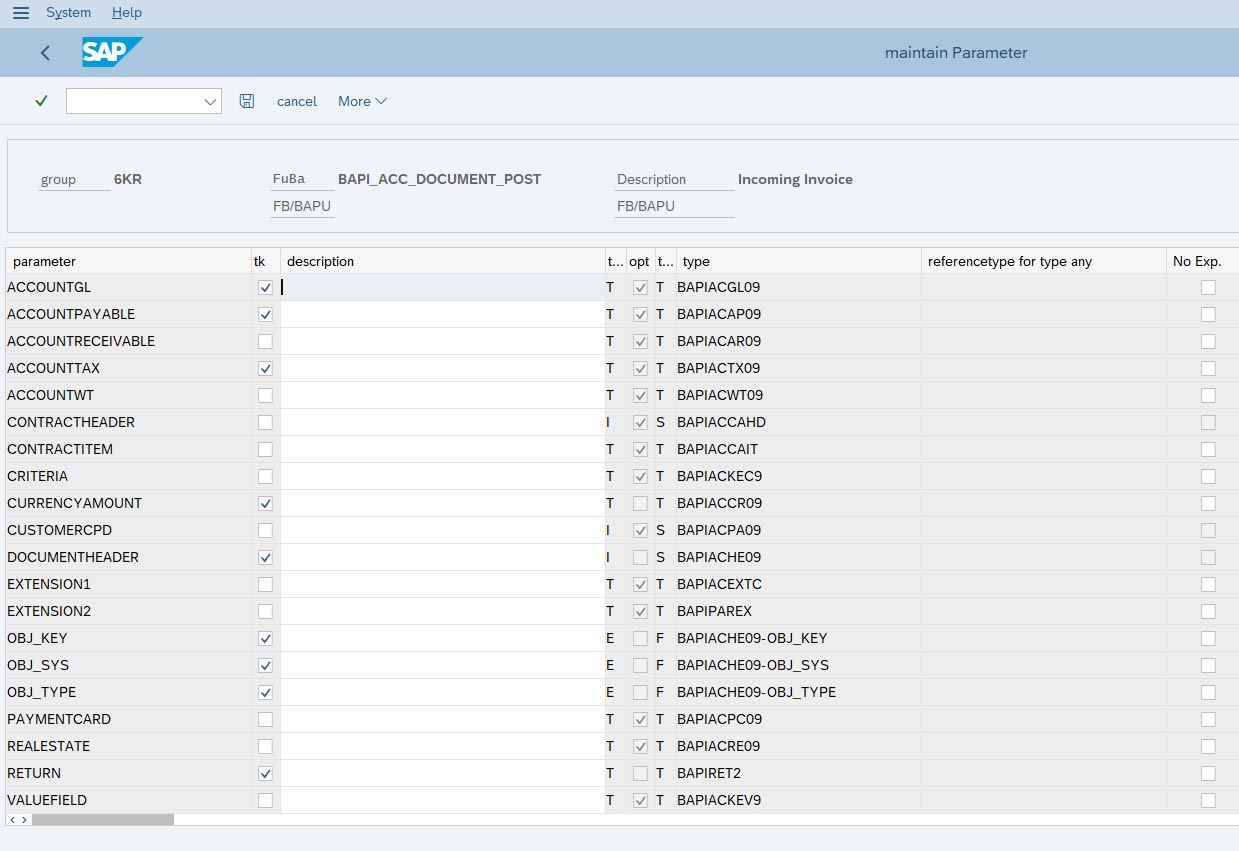Toggle tk checkbox for ACCOUNTTAX
Viewport: 1239px width, 851px height.
coord(265,368)
